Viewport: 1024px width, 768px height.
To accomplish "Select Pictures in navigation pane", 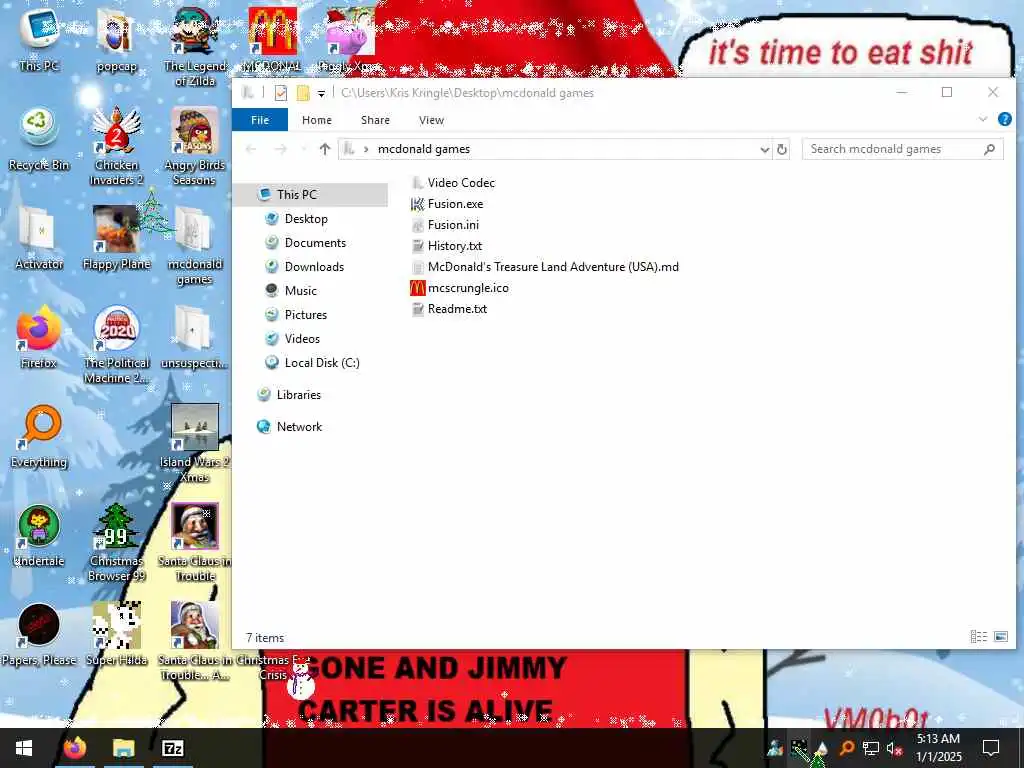I will tap(305, 315).
